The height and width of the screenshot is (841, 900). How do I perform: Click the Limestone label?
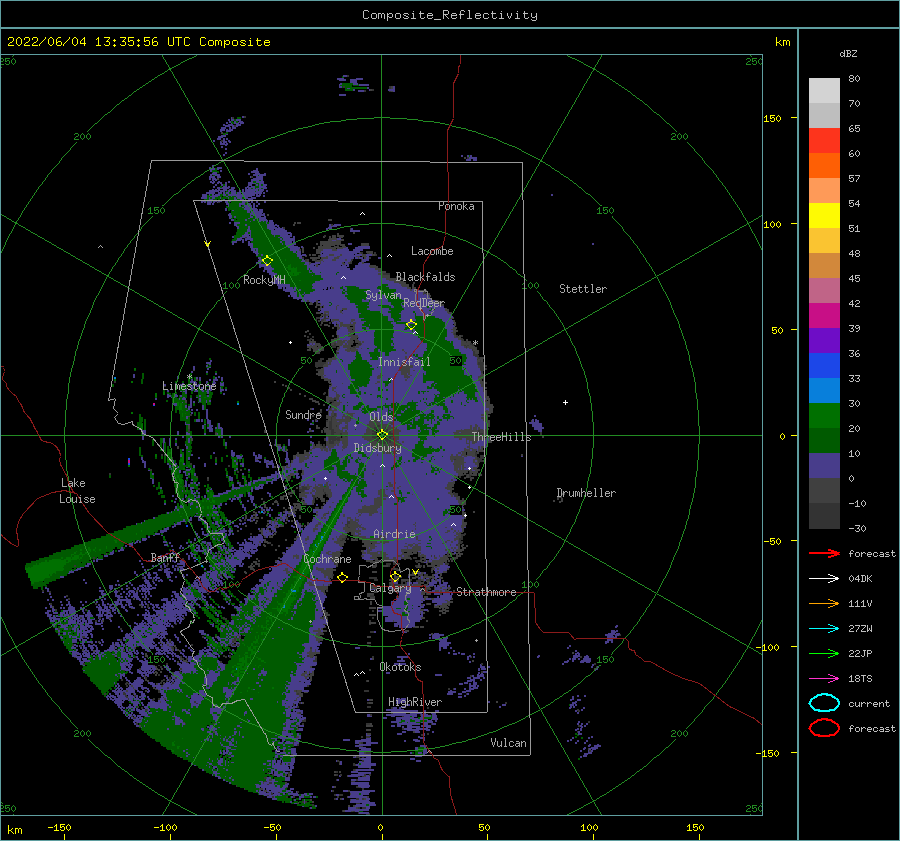pyautogui.click(x=189, y=386)
